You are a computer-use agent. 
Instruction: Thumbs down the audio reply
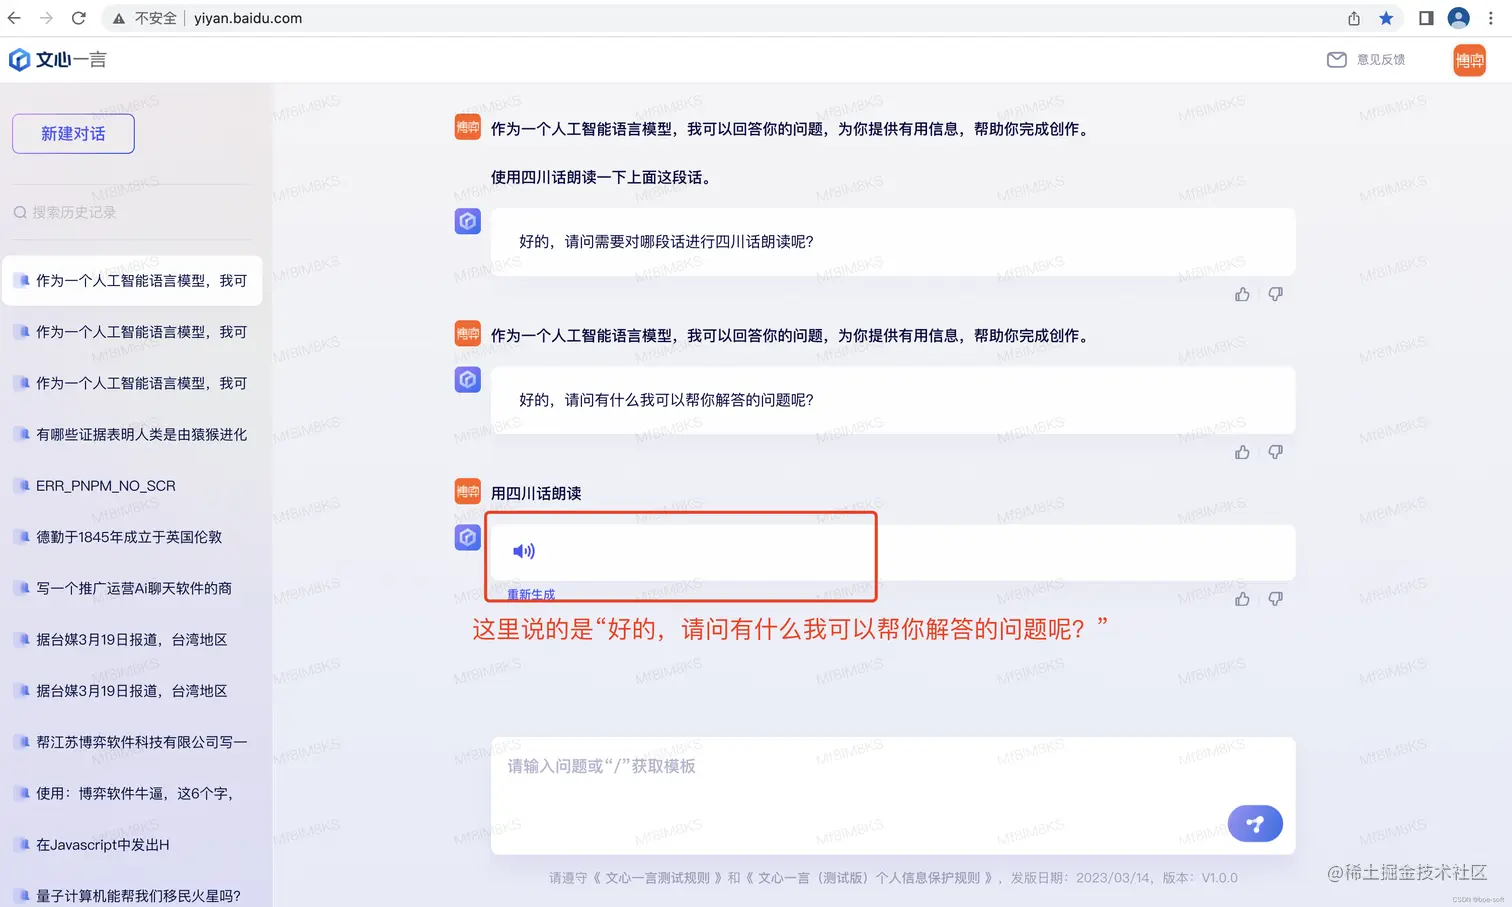pyautogui.click(x=1275, y=599)
